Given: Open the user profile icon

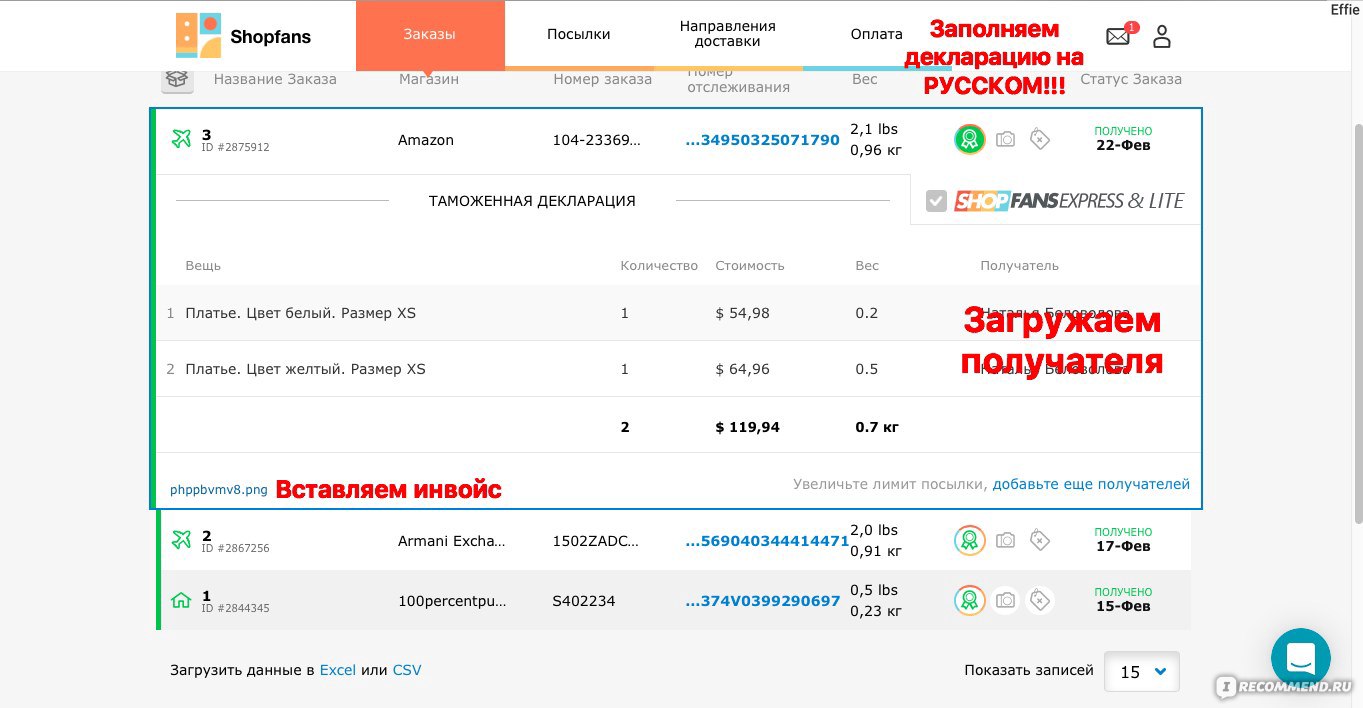Looking at the screenshot, I should 1161,37.
